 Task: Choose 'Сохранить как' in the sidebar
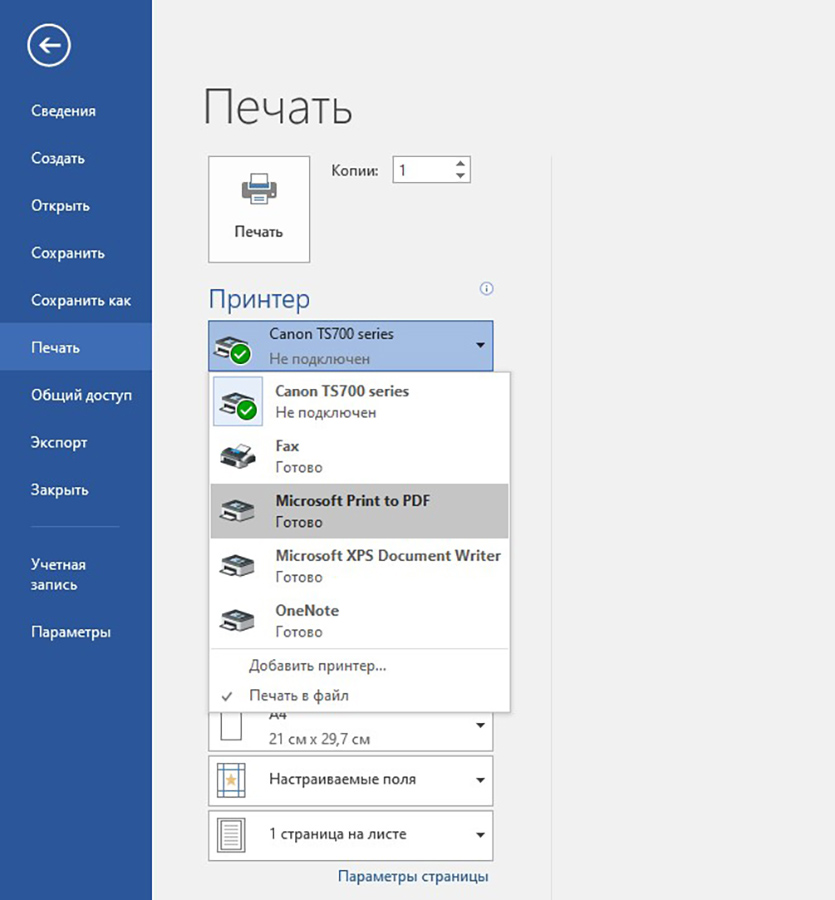(x=81, y=300)
